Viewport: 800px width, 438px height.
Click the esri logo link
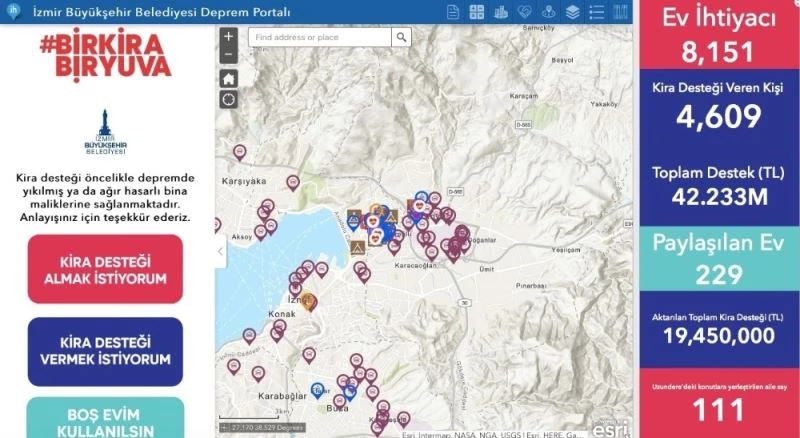click(611, 429)
